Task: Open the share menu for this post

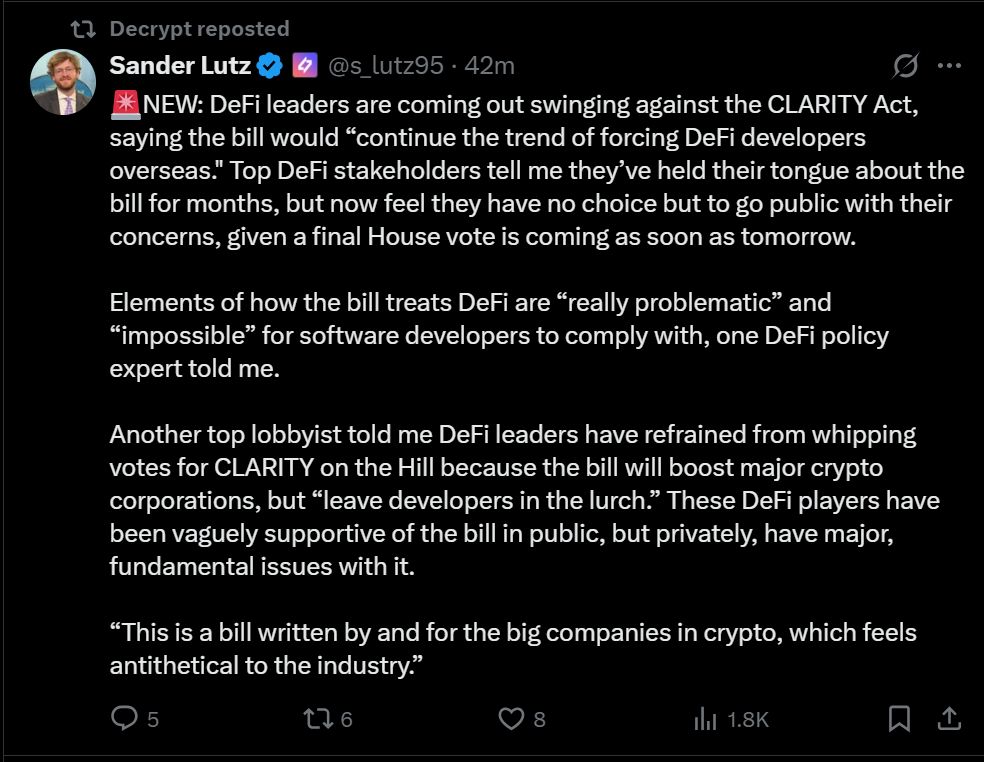Action: (948, 718)
